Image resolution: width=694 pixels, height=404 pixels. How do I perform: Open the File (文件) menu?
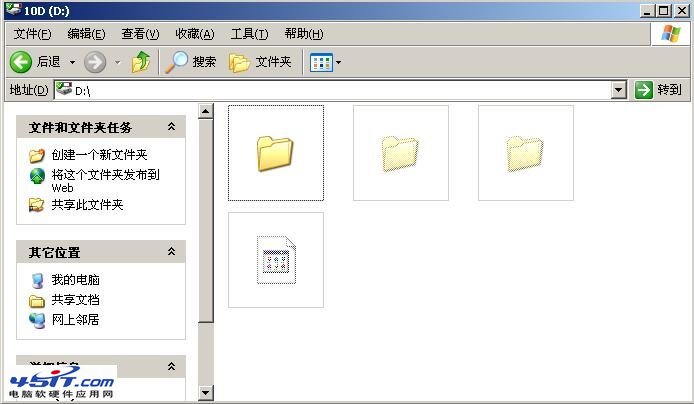point(32,34)
